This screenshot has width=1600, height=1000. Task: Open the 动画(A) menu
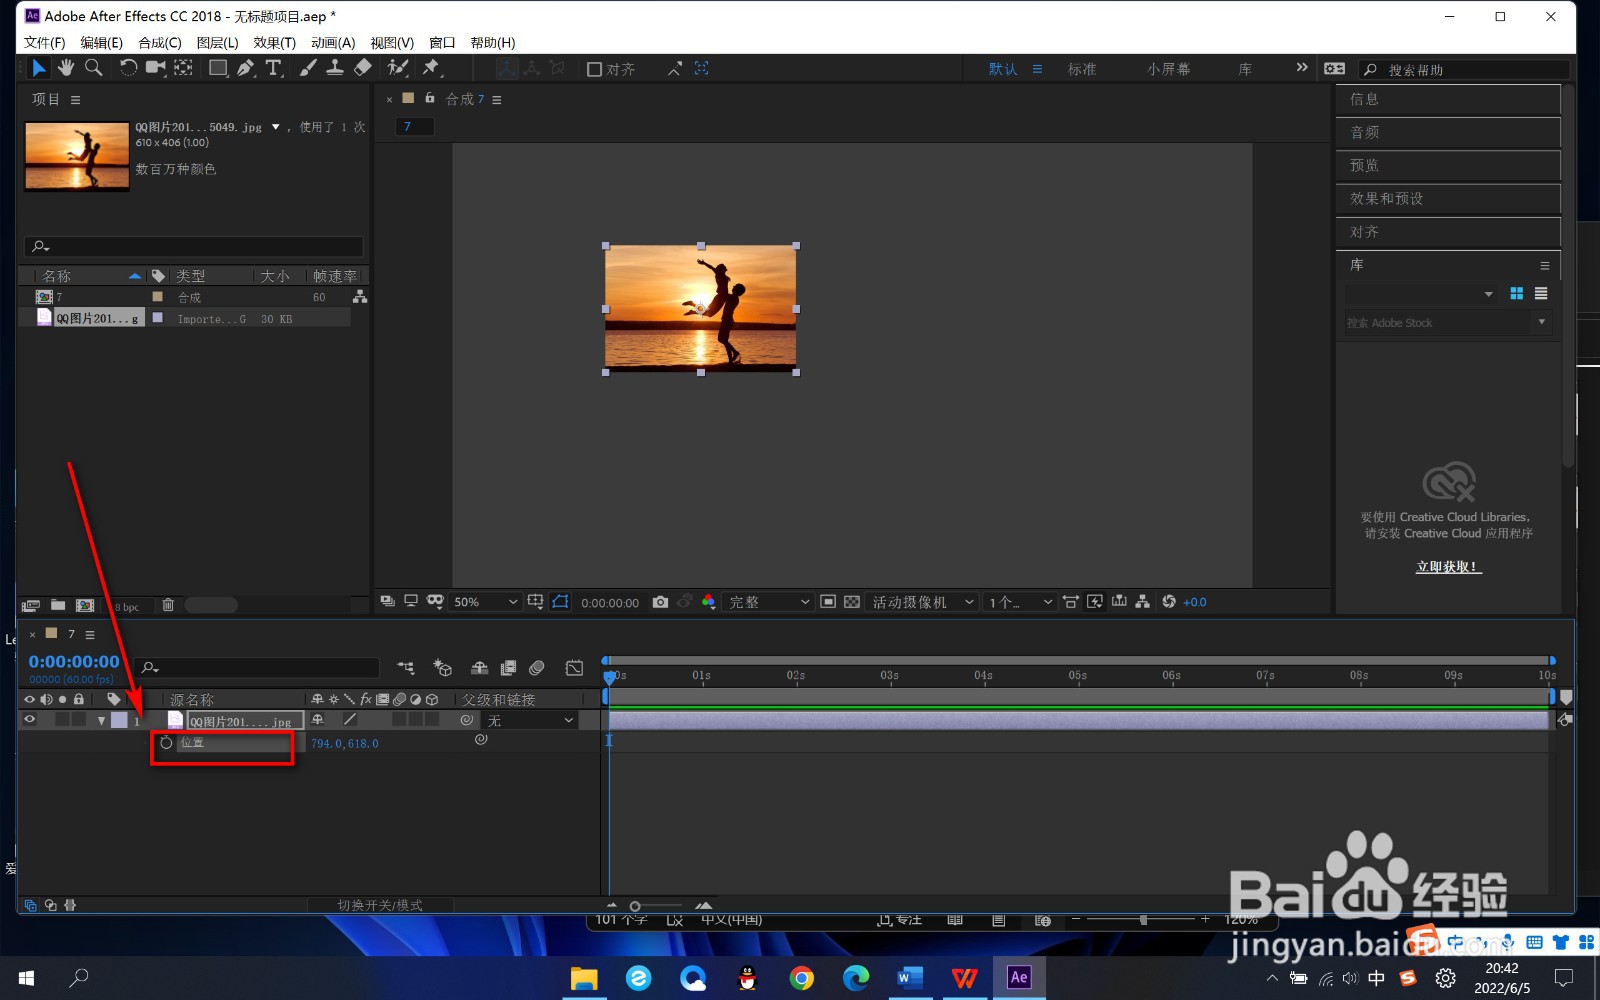coord(333,42)
